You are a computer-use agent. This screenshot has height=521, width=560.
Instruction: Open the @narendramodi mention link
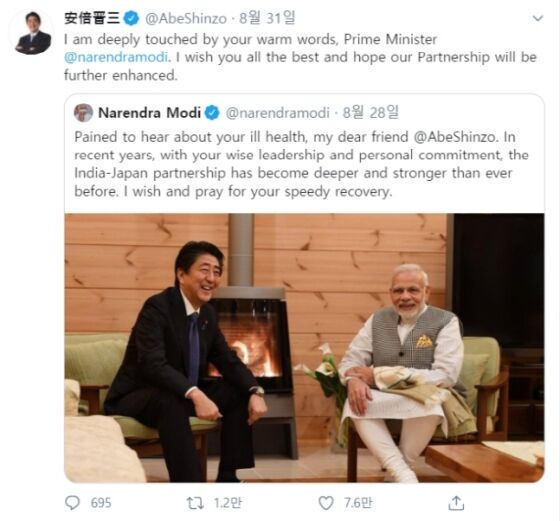click(x=116, y=57)
